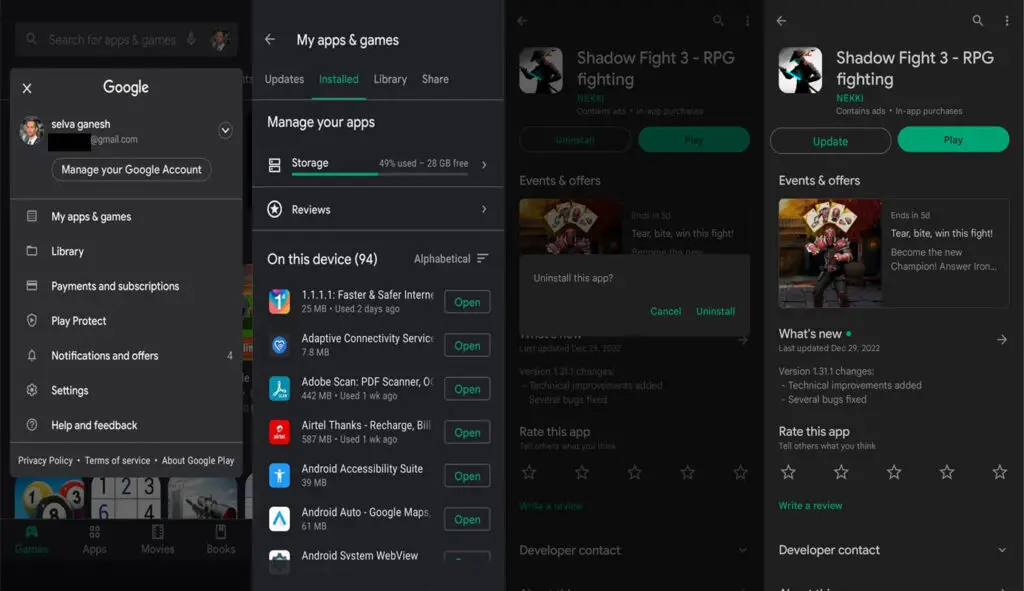Expand the account switcher arrow beside selva ganesh
This screenshot has width=1024, height=591.
[x=225, y=131]
